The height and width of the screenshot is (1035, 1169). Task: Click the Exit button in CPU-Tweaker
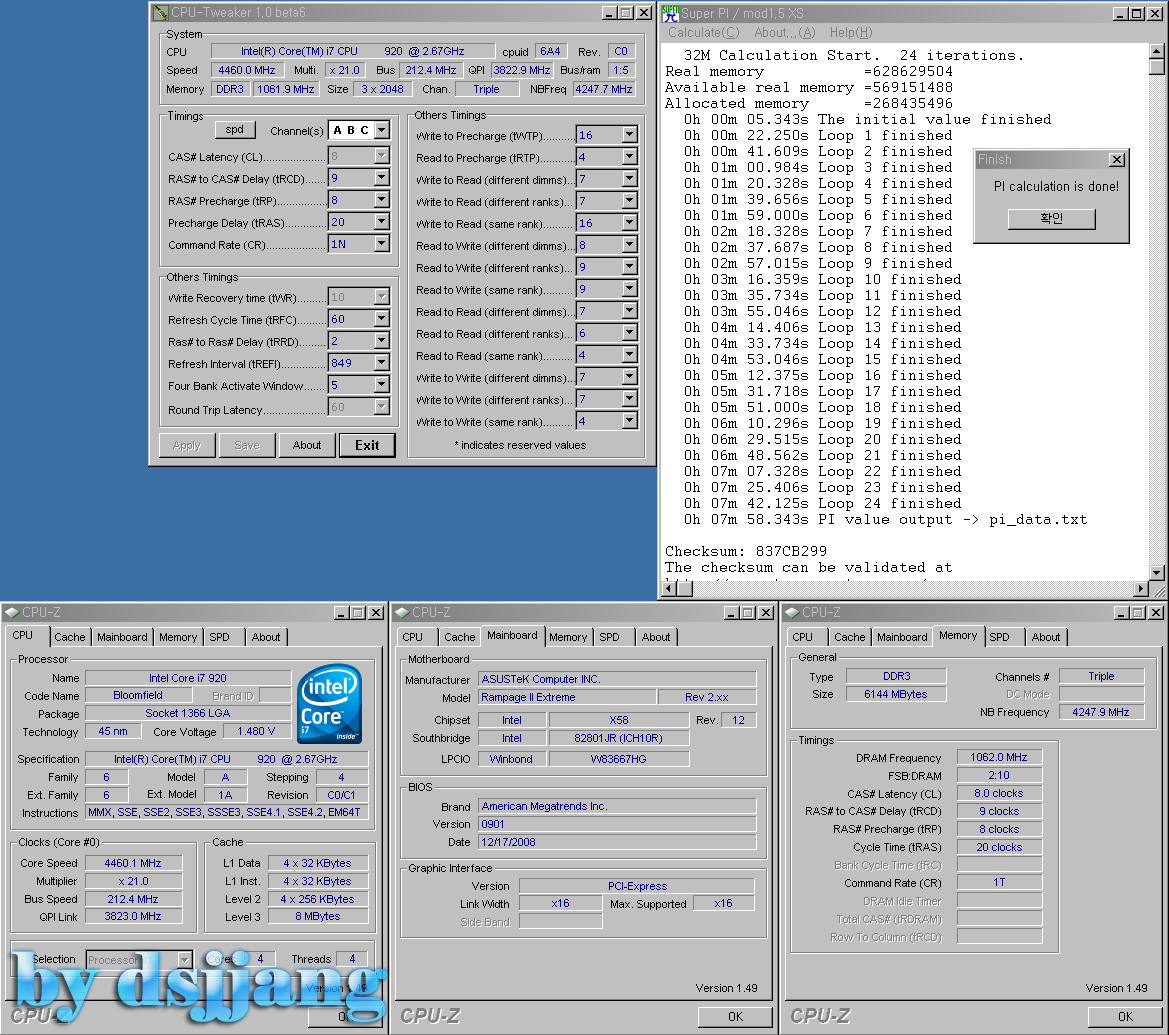(x=367, y=445)
